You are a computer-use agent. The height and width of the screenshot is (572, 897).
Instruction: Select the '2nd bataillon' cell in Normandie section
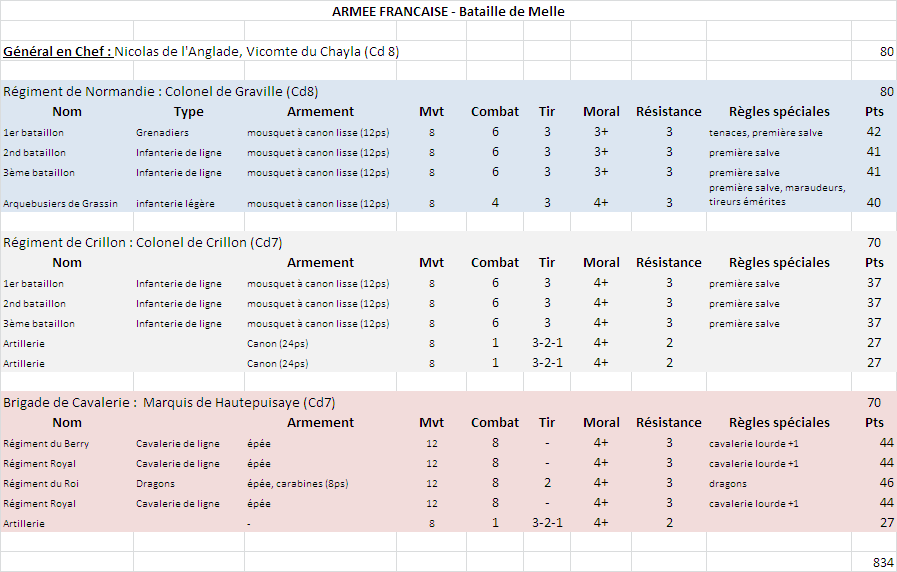click(x=34, y=153)
